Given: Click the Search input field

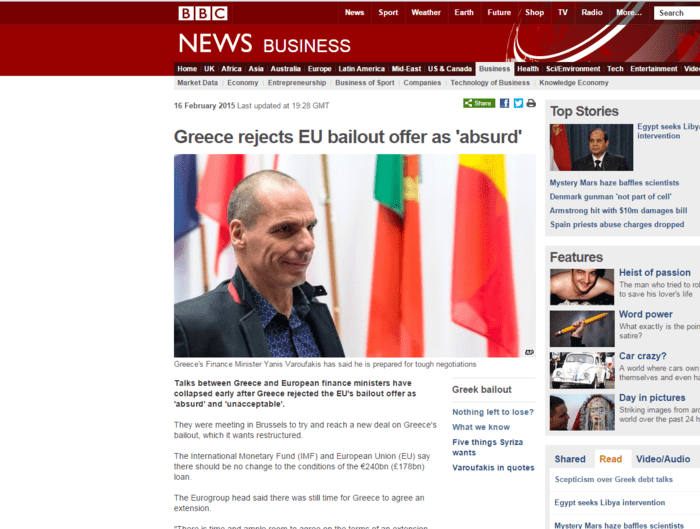Looking at the screenshot, I should pos(677,13).
